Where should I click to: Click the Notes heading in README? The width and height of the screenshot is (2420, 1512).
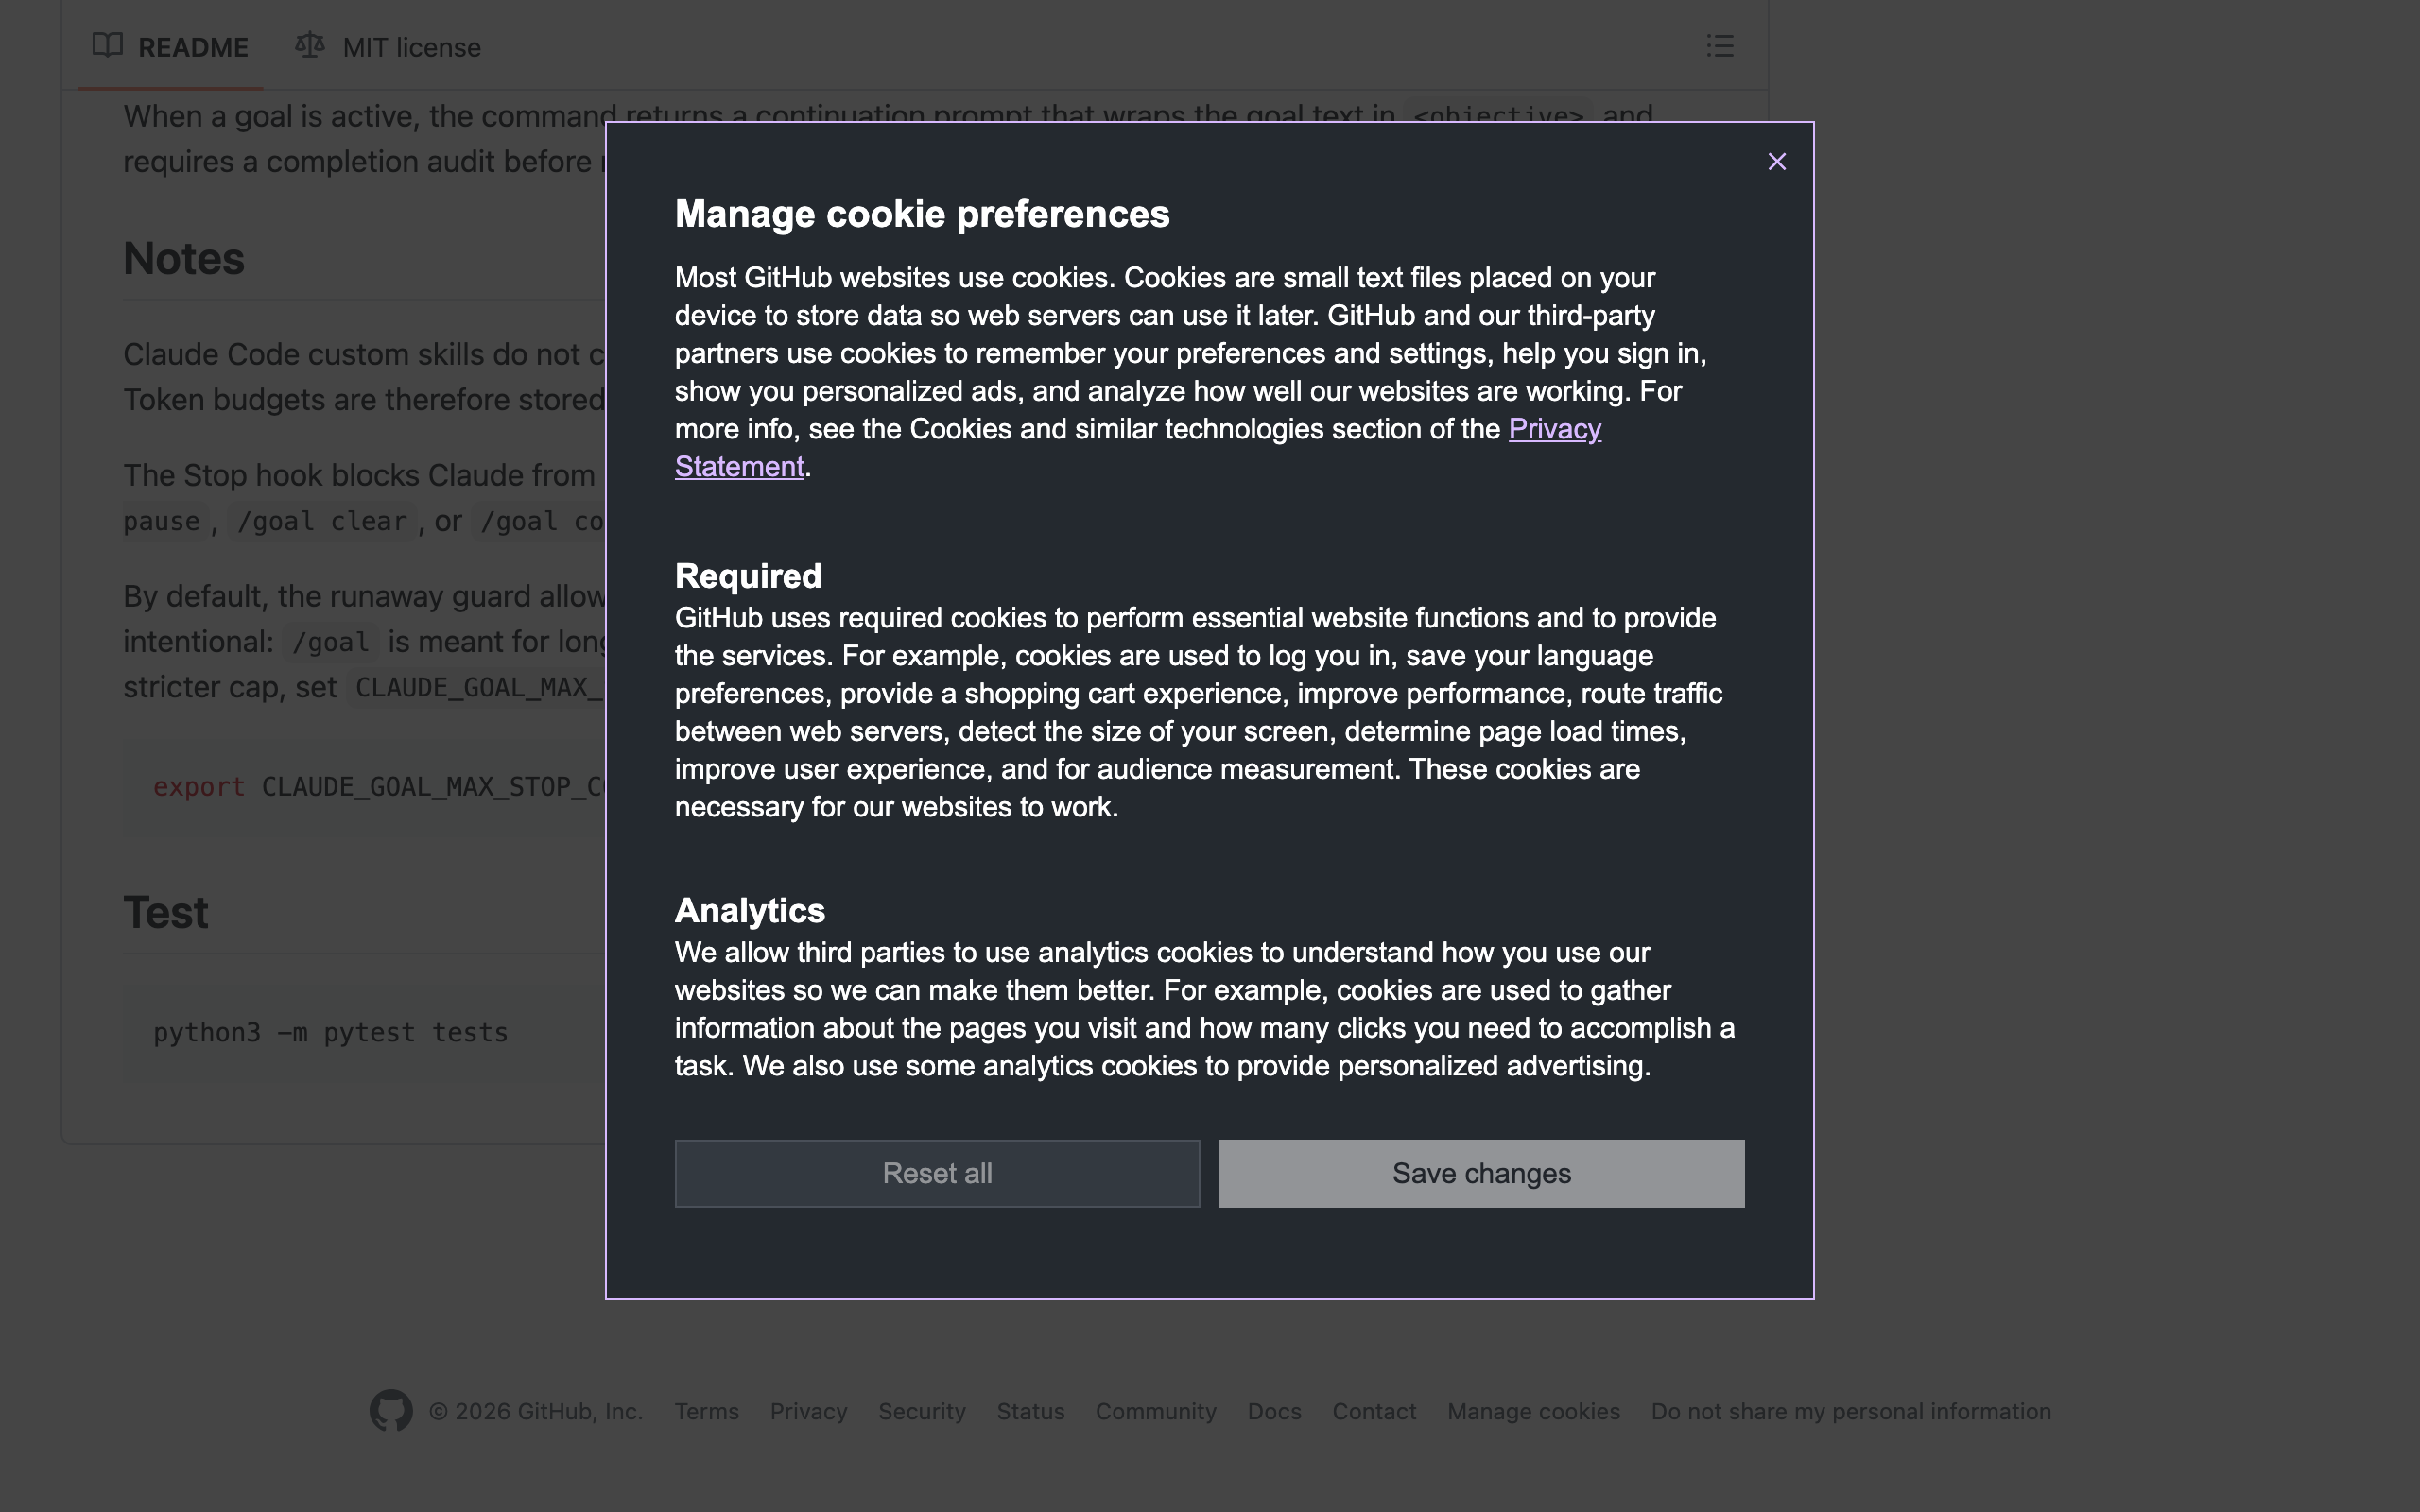(x=184, y=259)
